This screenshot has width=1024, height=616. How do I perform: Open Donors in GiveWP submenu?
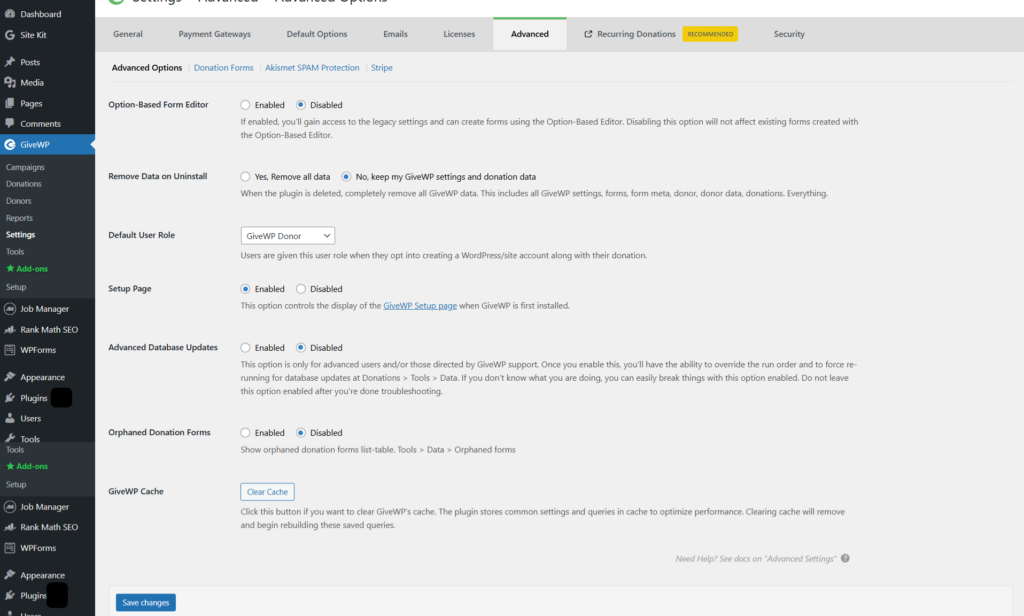(x=18, y=201)
